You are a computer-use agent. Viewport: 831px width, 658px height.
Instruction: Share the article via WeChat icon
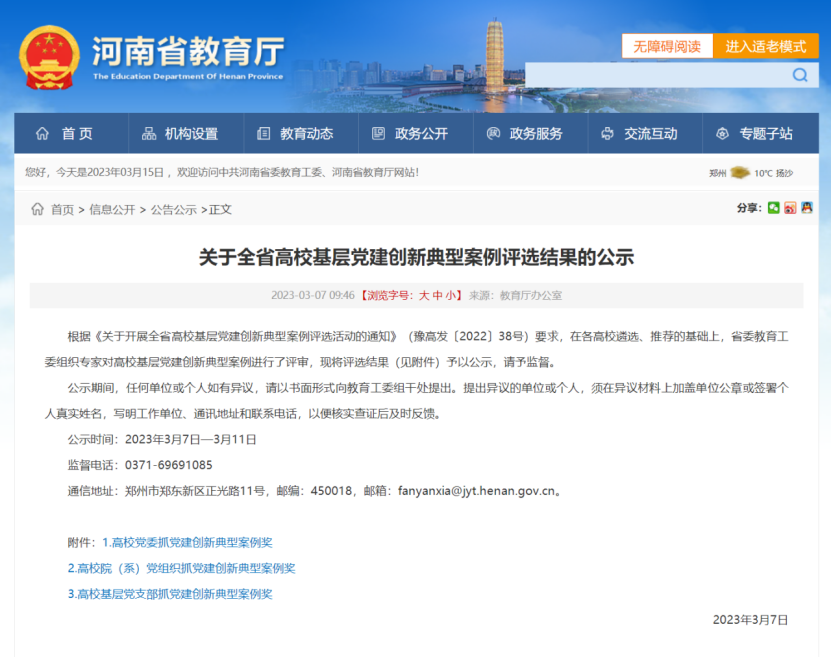(x=773, y=208)
